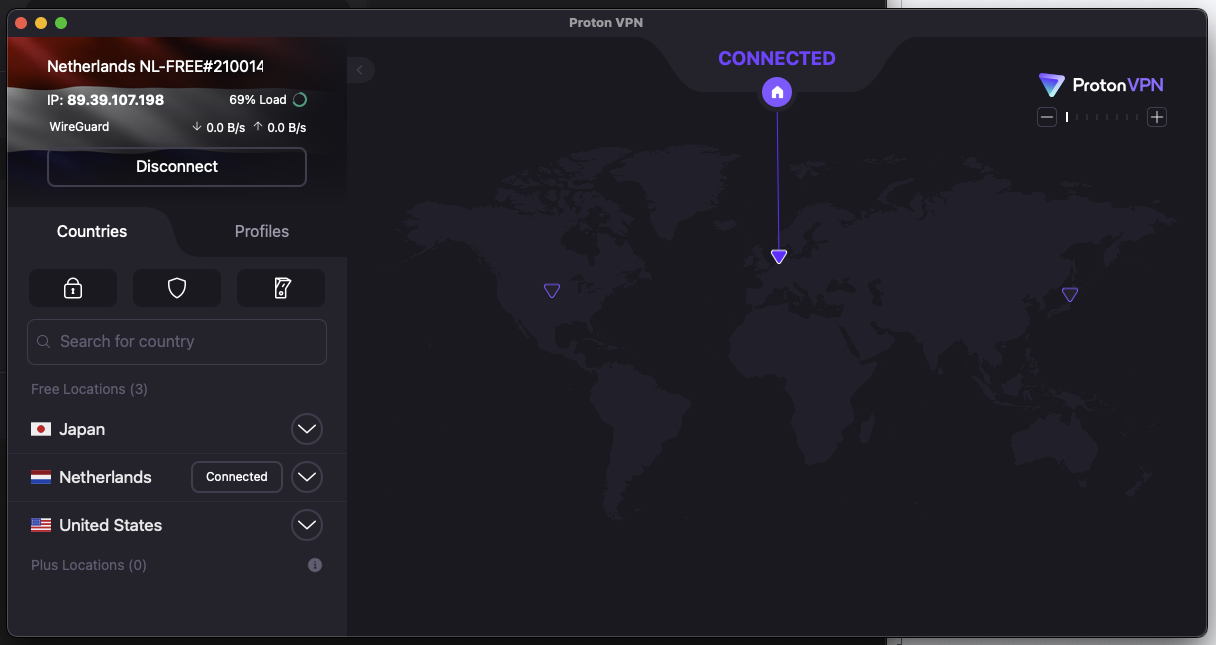Click the United States server pin on map
The height and width of the screenshot is (645, 1216).
pos(552,290)
